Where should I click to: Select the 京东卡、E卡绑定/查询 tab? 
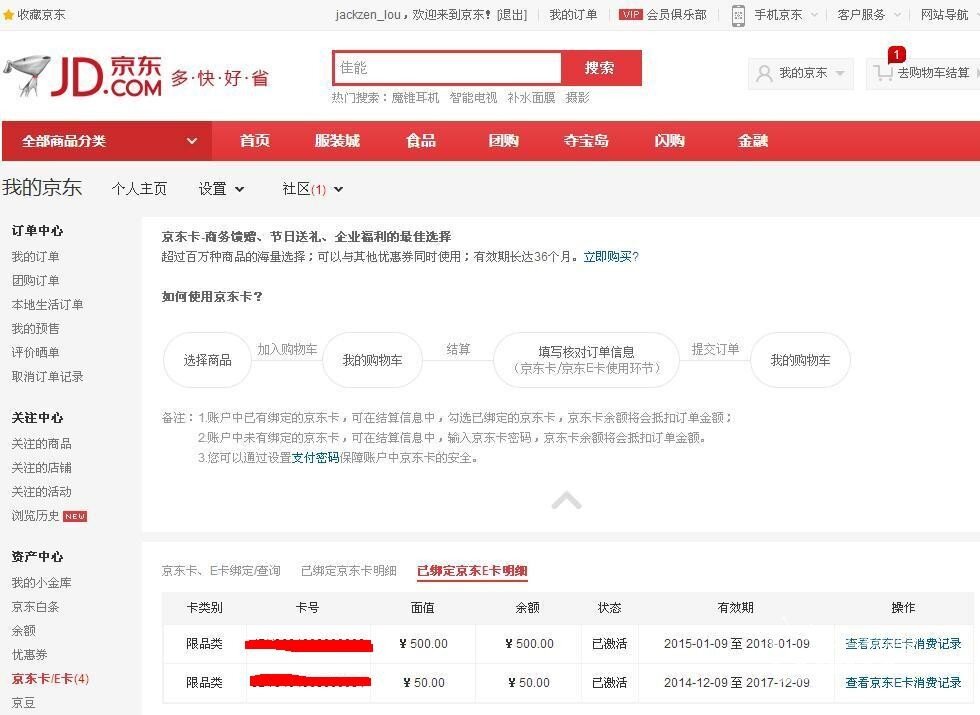[221, 571]
